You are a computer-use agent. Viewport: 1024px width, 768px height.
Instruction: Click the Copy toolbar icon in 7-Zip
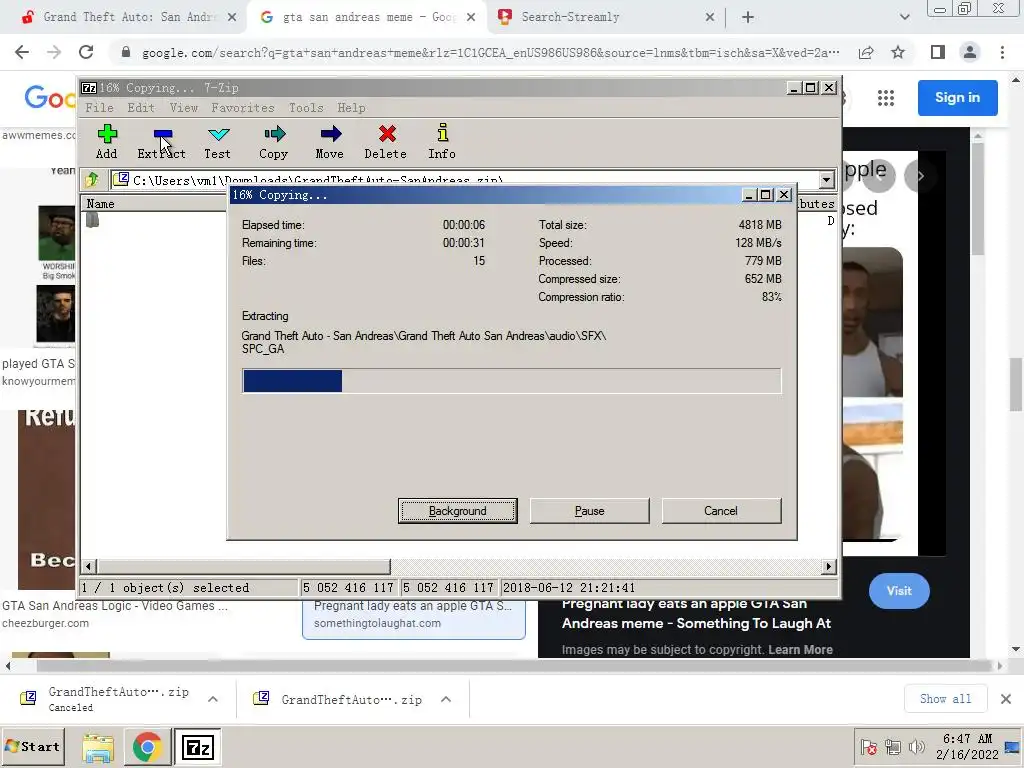(x=274, y=142)
